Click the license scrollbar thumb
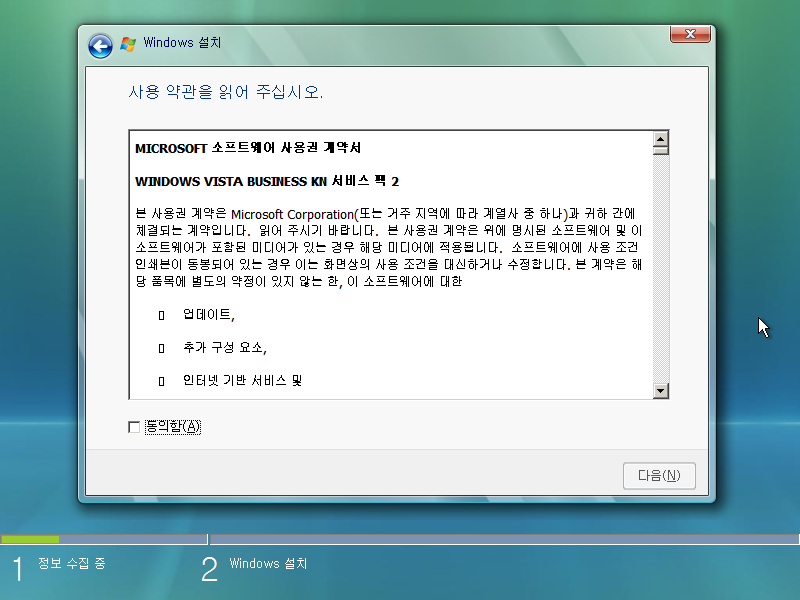This screenshot has width=800, height=600. click(661, 151)
